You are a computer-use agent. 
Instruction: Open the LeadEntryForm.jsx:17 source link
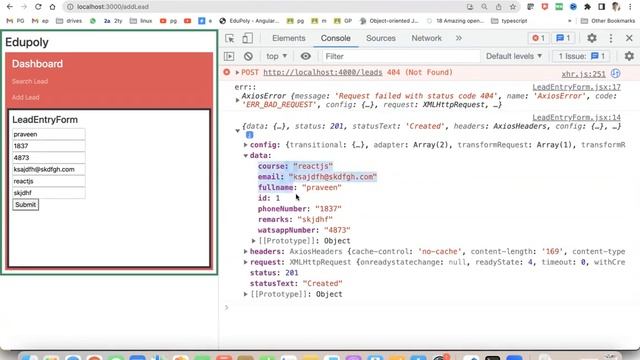click(x=576, y=87)
